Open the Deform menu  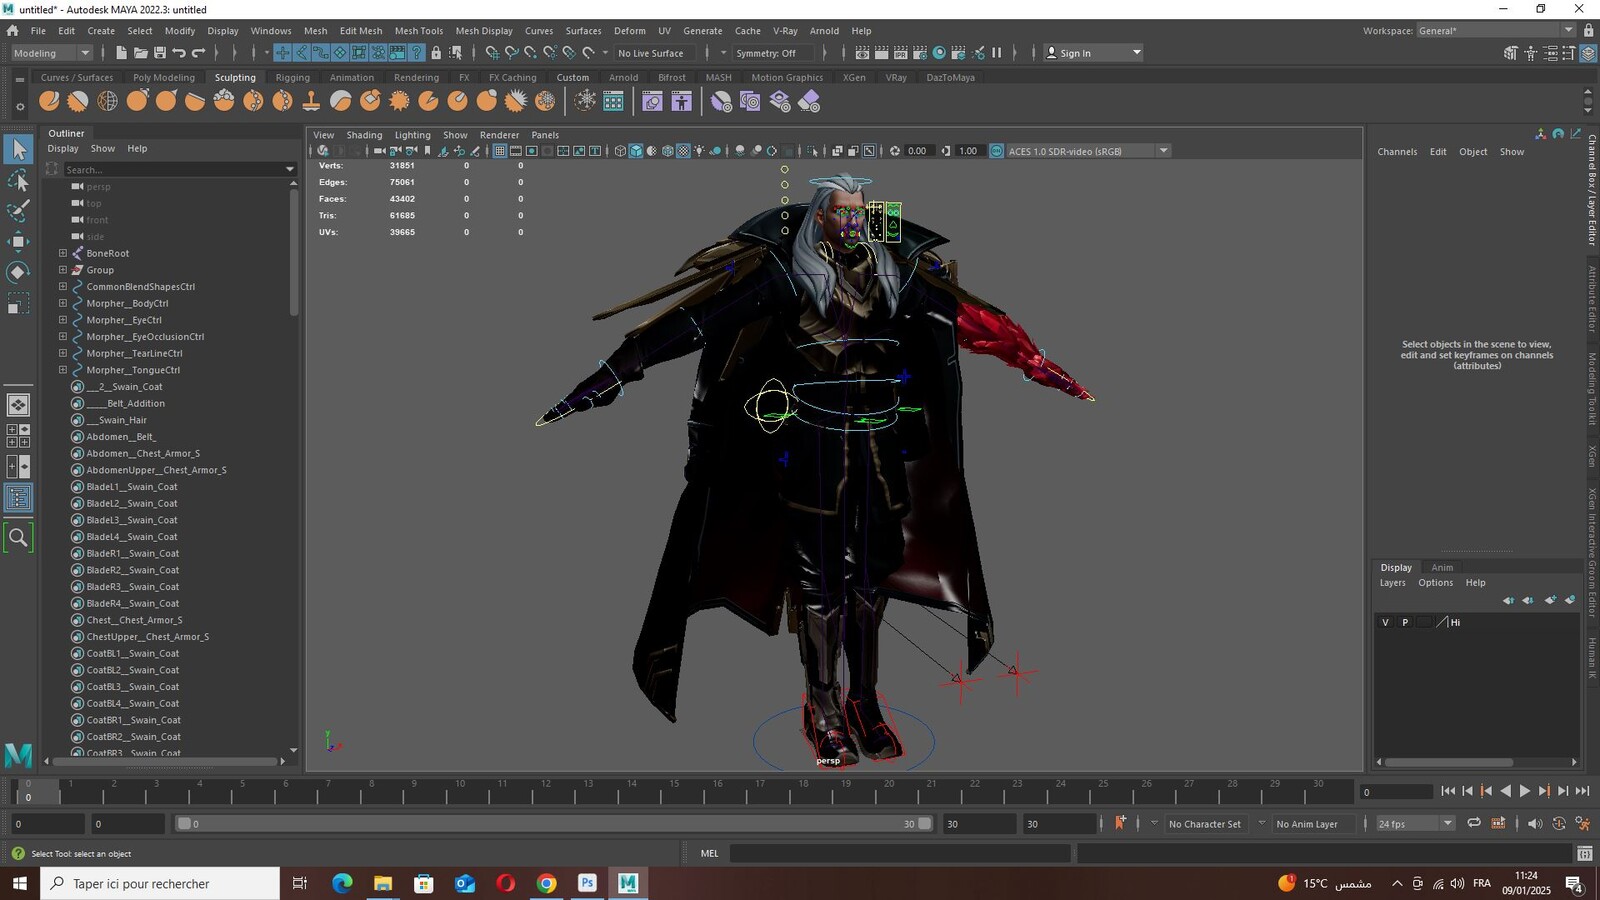tap(629, 31)
